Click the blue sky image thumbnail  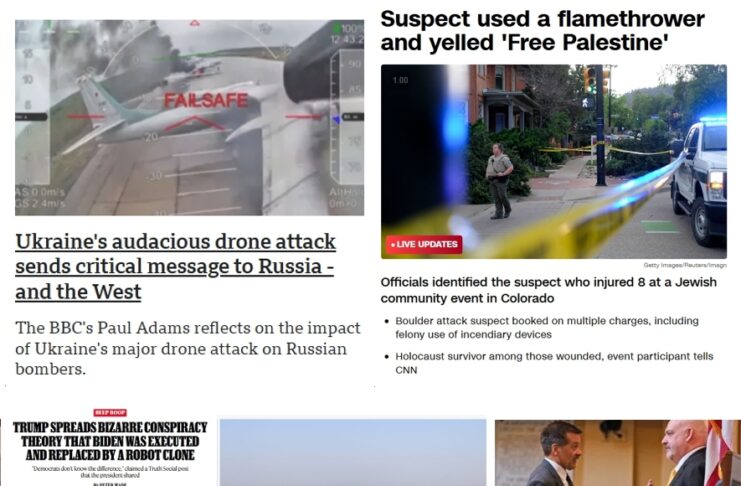click(353, 452)
